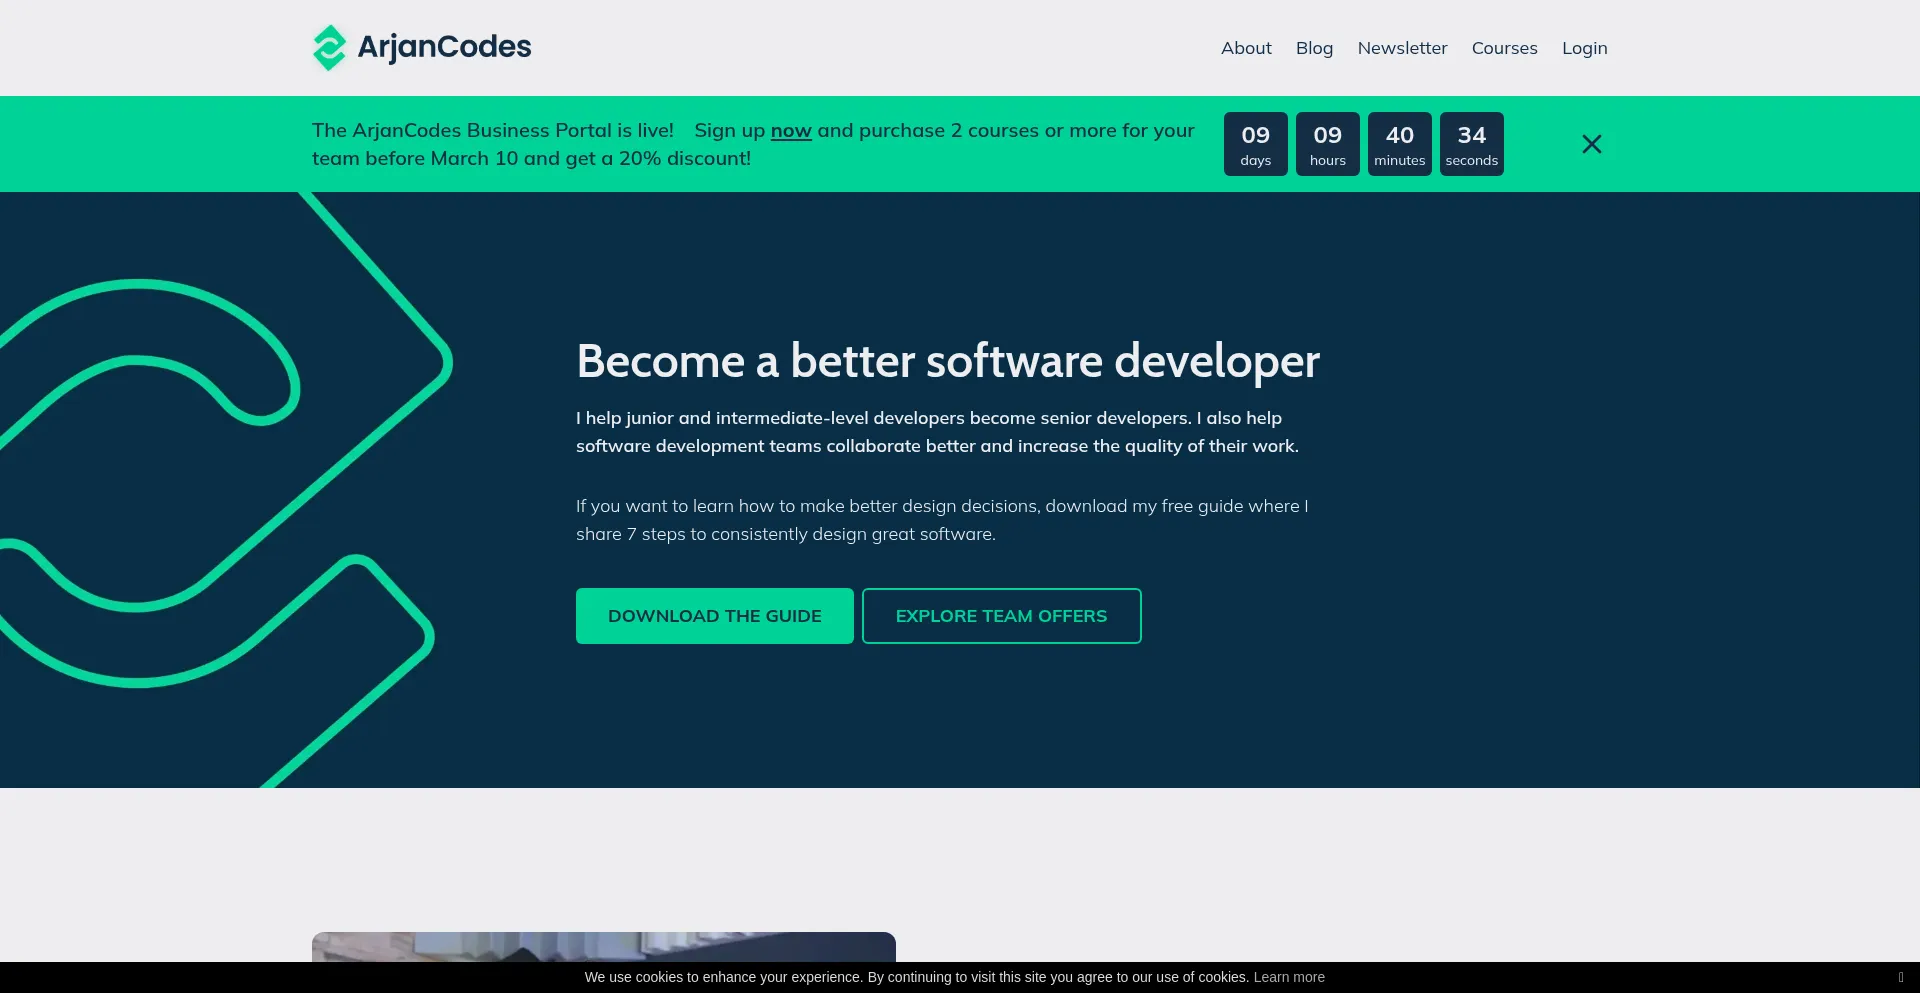
Task: Click text "The ArjanCodes Business Portal is live!"
Action: coord(493,130)
